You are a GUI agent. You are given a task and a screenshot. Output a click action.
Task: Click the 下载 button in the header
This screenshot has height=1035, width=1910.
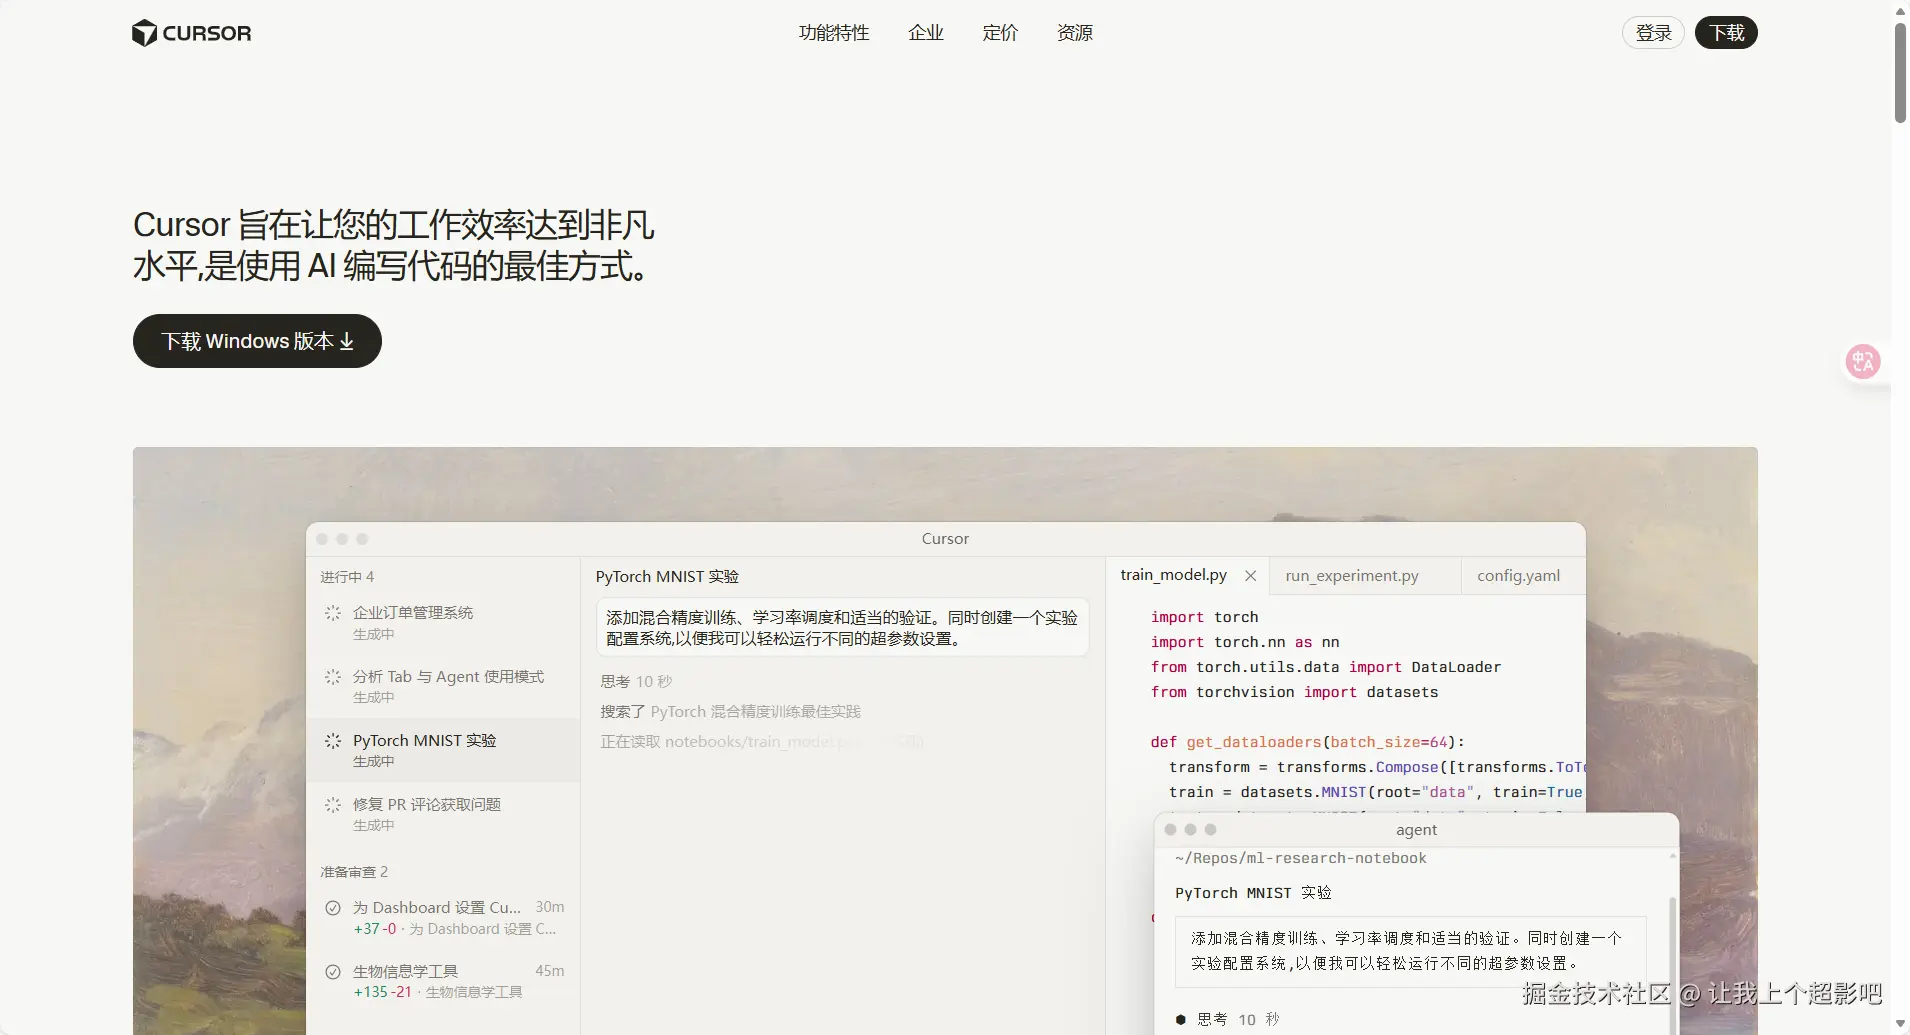pyautogui.click(x=1726, y=33)
